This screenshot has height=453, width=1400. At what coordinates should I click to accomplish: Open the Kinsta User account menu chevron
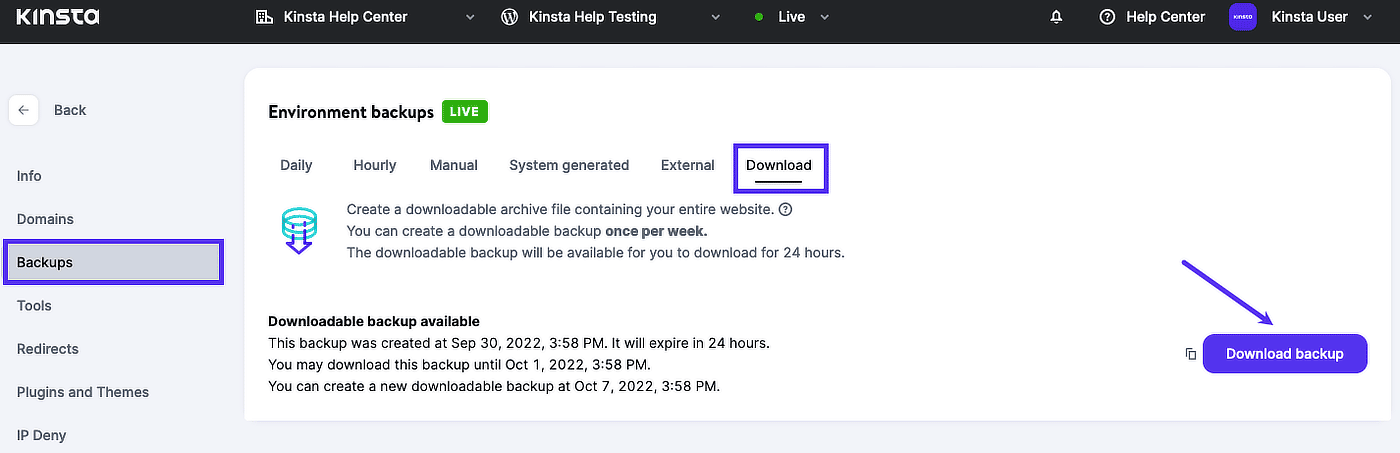(1368, 17)
